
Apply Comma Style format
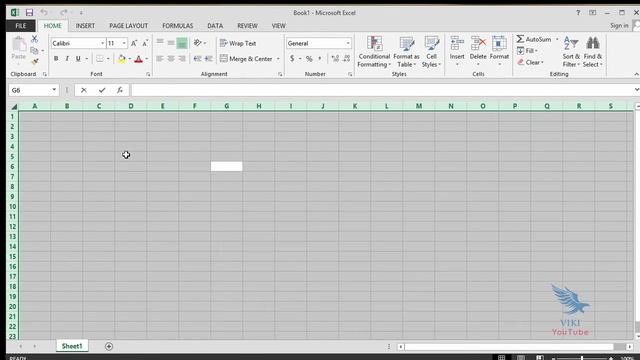coord(320,59)
